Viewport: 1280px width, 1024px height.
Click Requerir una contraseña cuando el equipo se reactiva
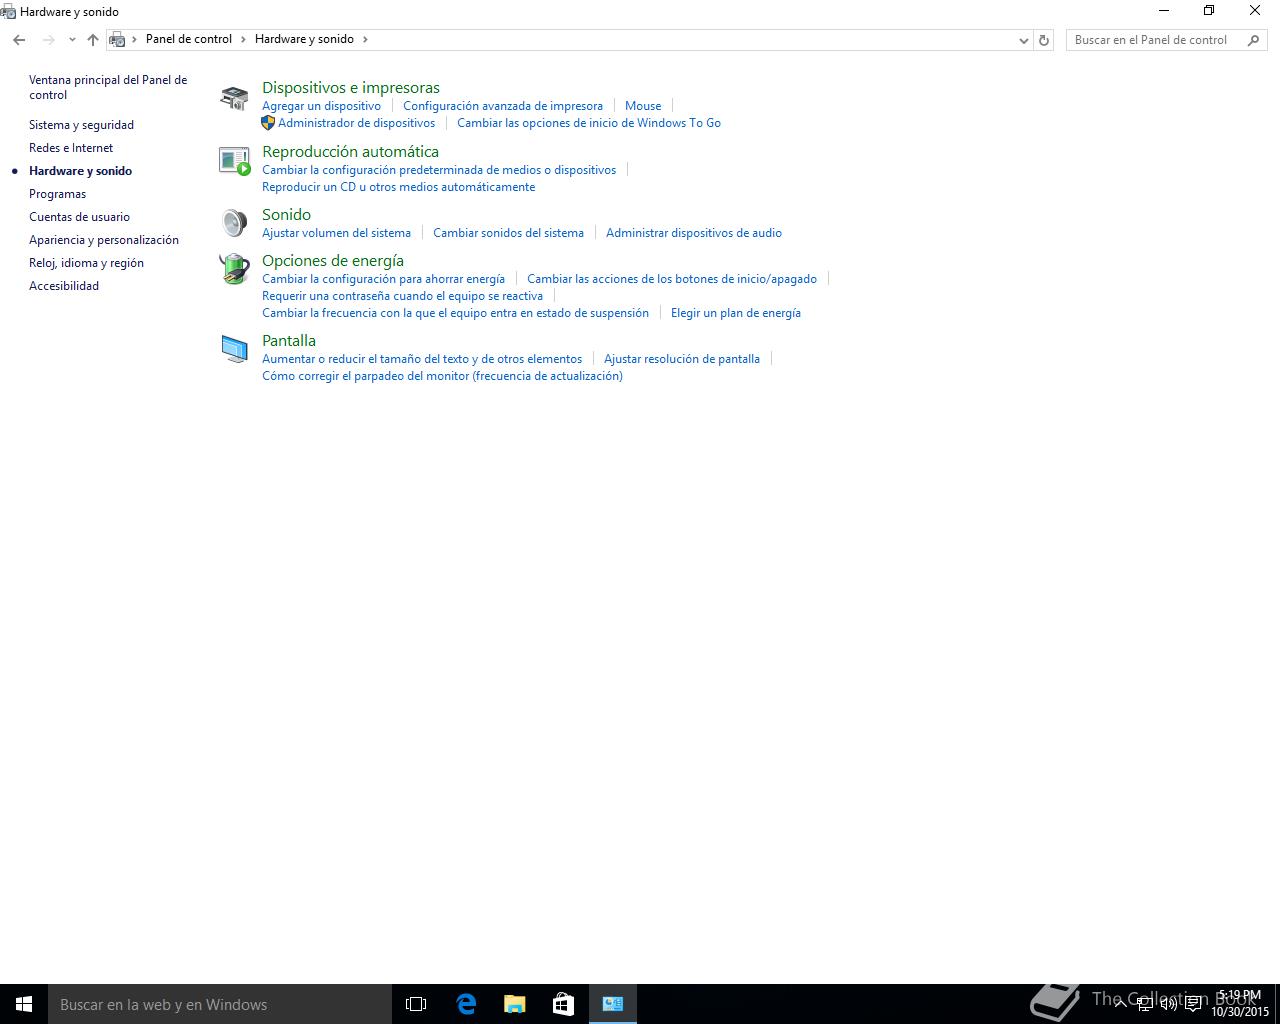click(402, 296)
